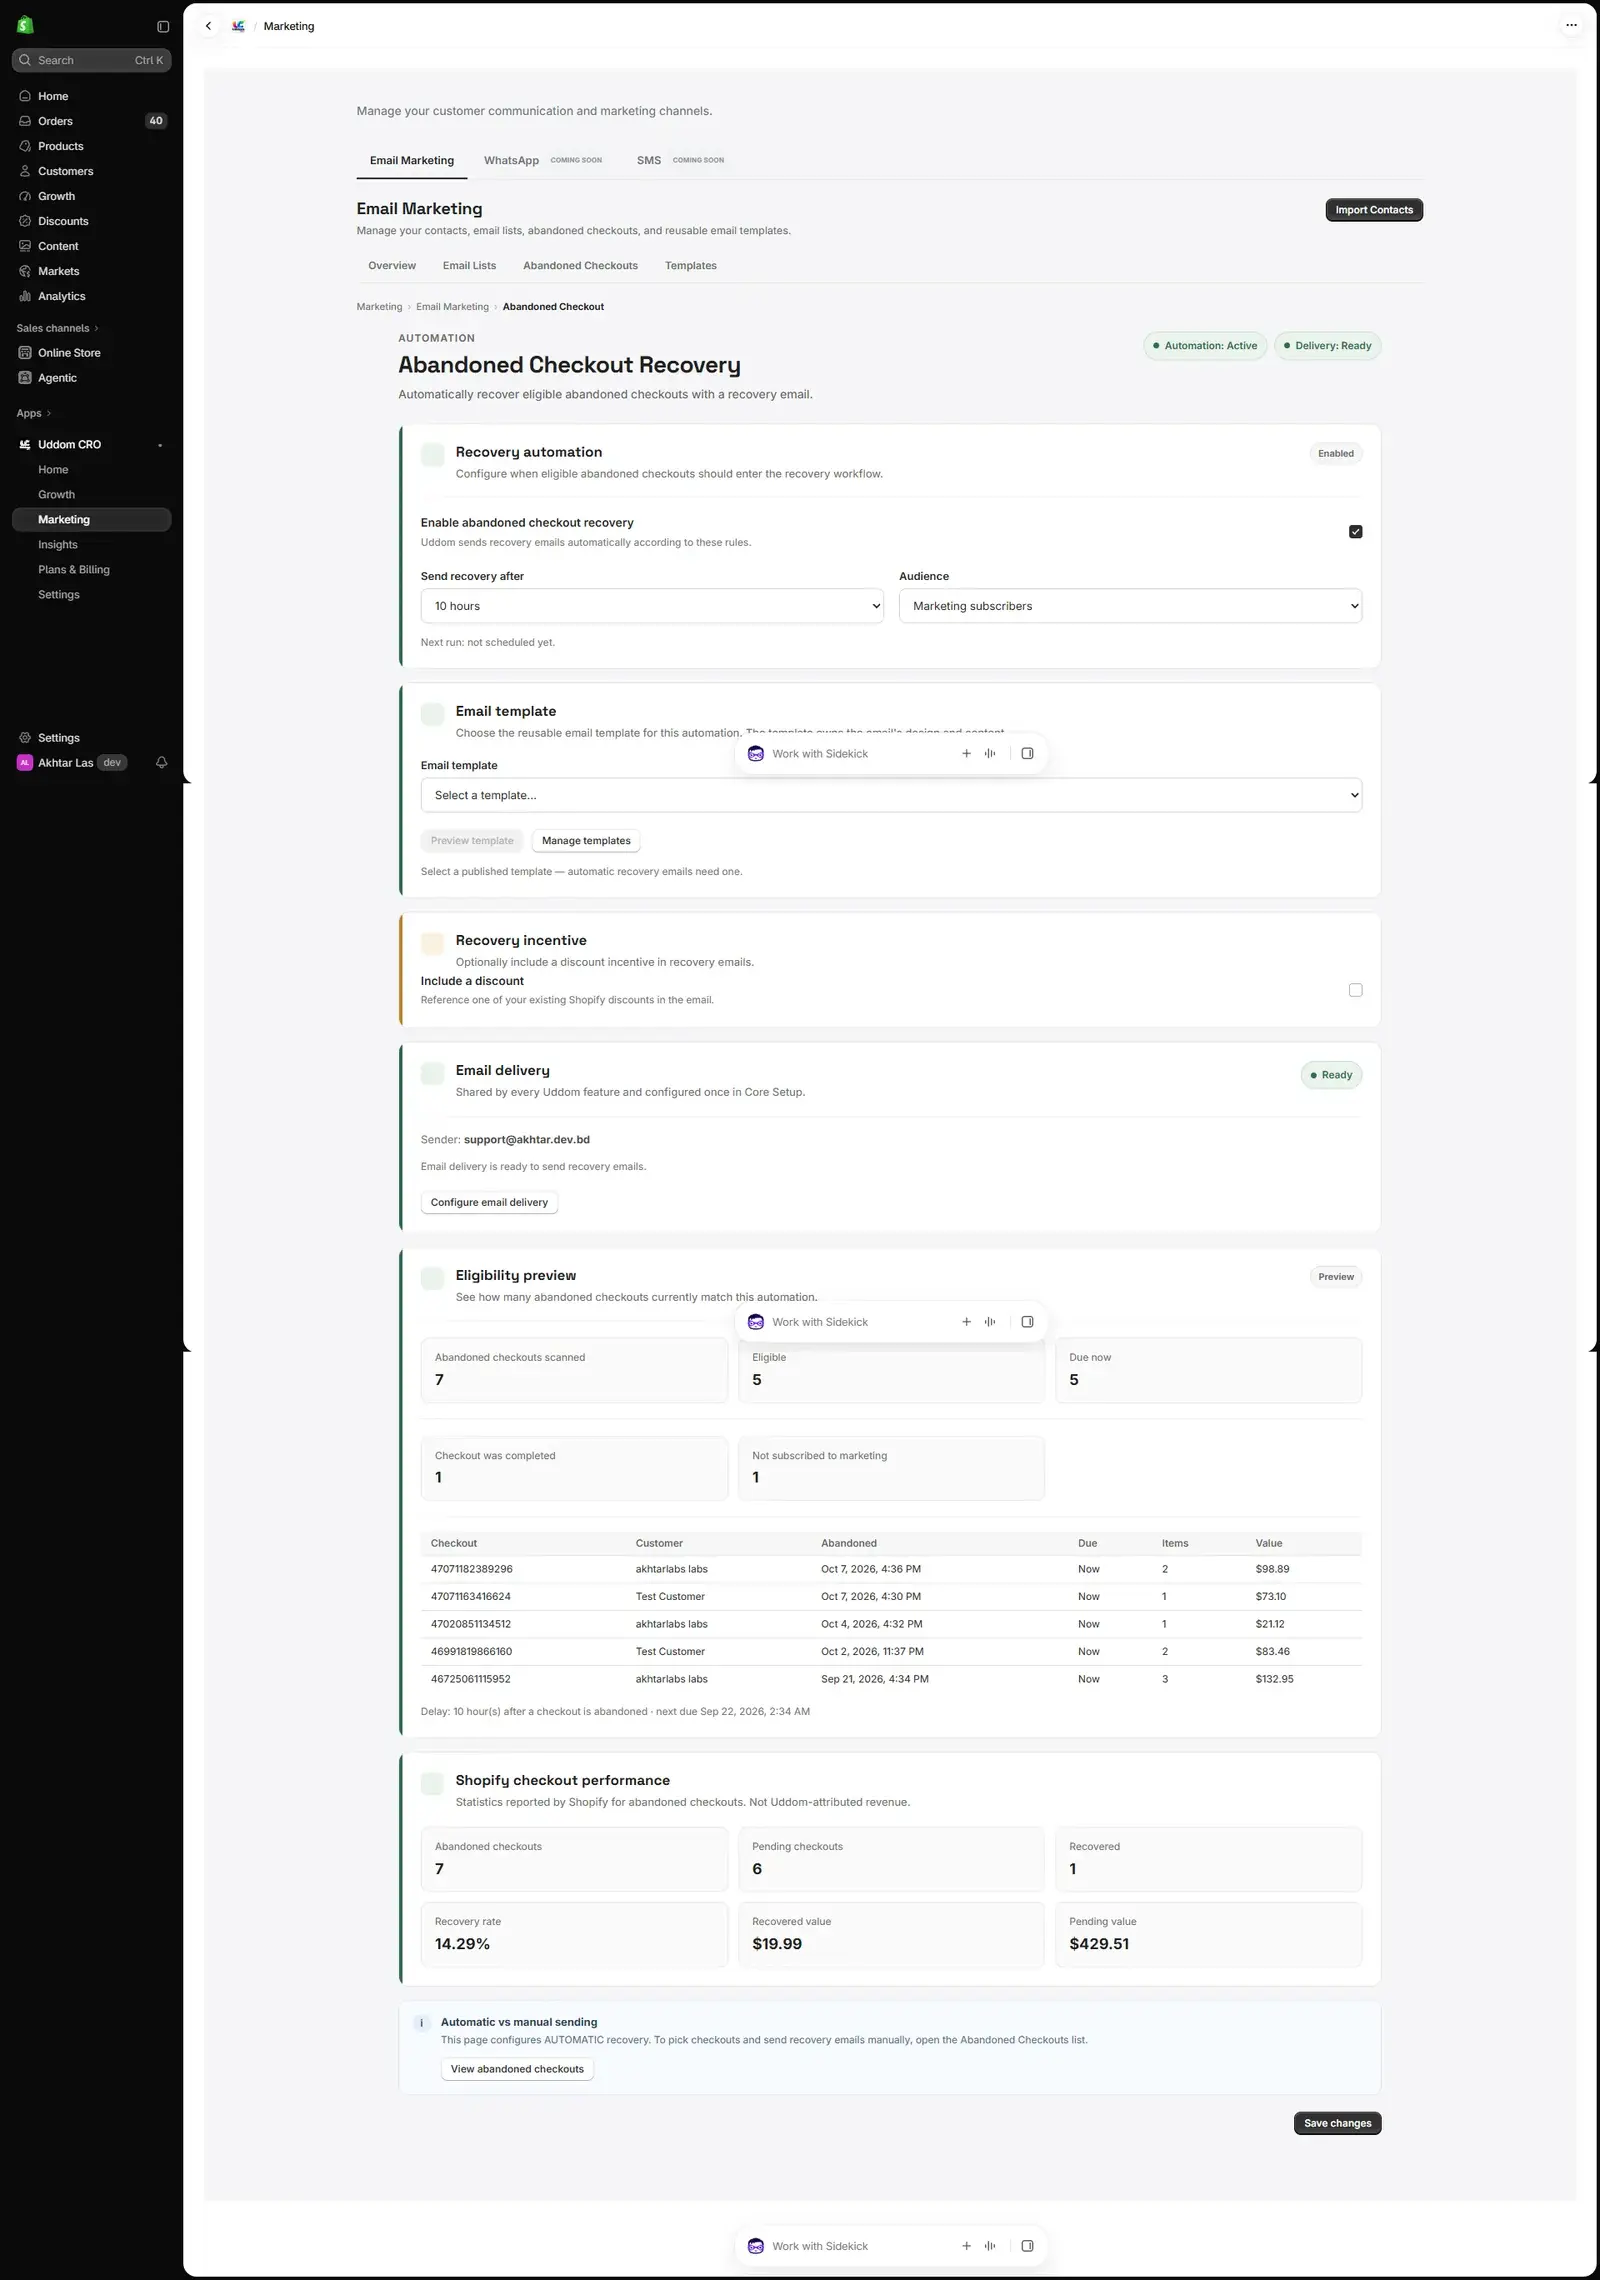Screen dimensions: 1600x2280
Task: Click the Search field in sidebar
Action: [91, 60]
